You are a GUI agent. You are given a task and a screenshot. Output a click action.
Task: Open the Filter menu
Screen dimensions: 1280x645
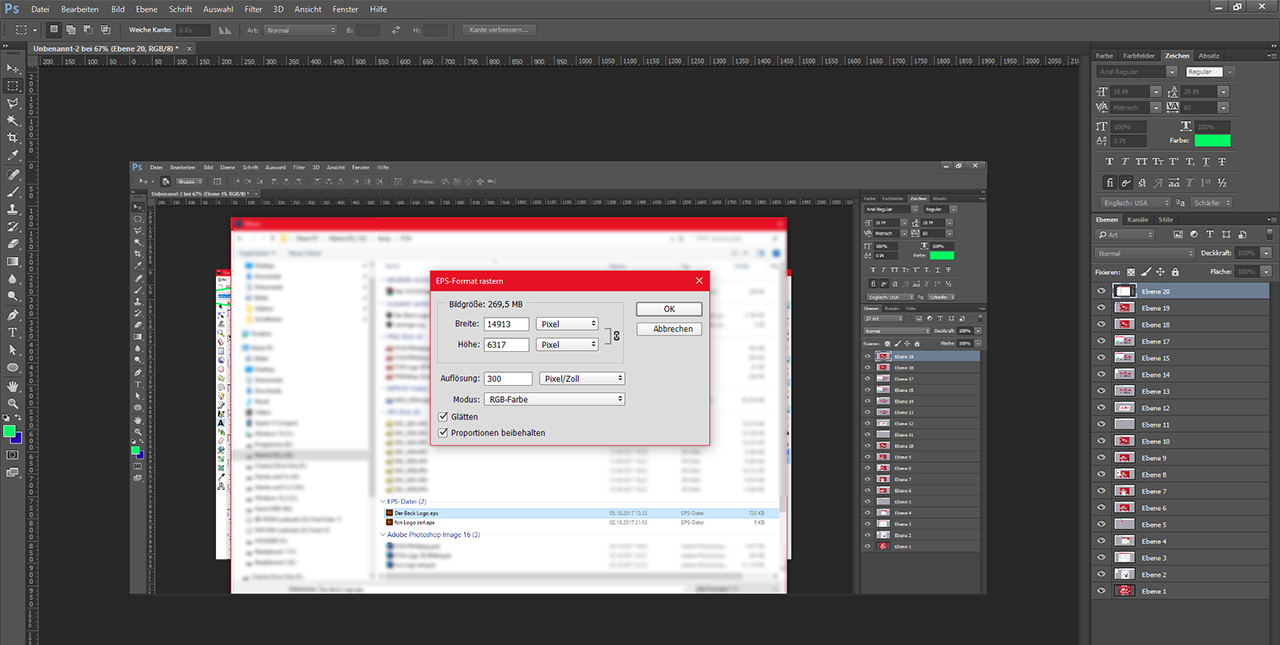pos(253,9)
